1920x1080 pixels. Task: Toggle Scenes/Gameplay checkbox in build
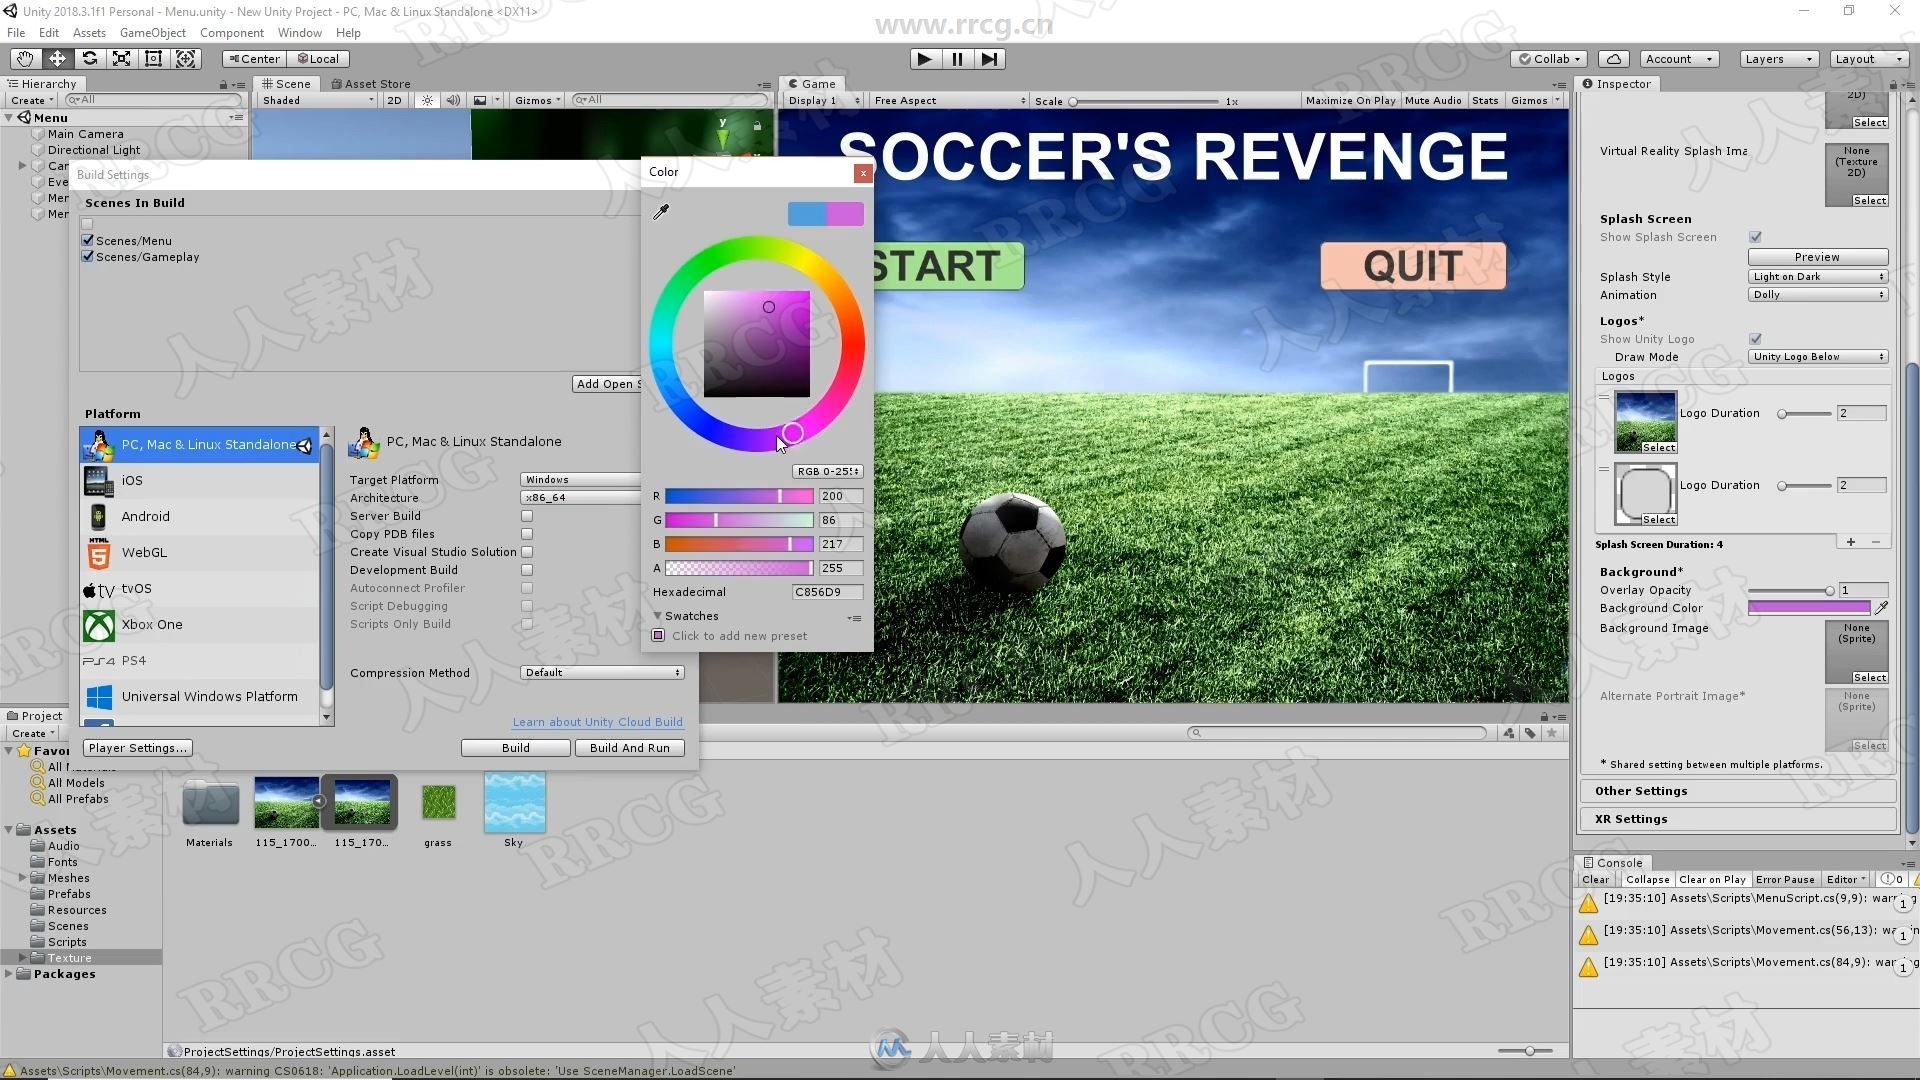click(x=88, y=257)
